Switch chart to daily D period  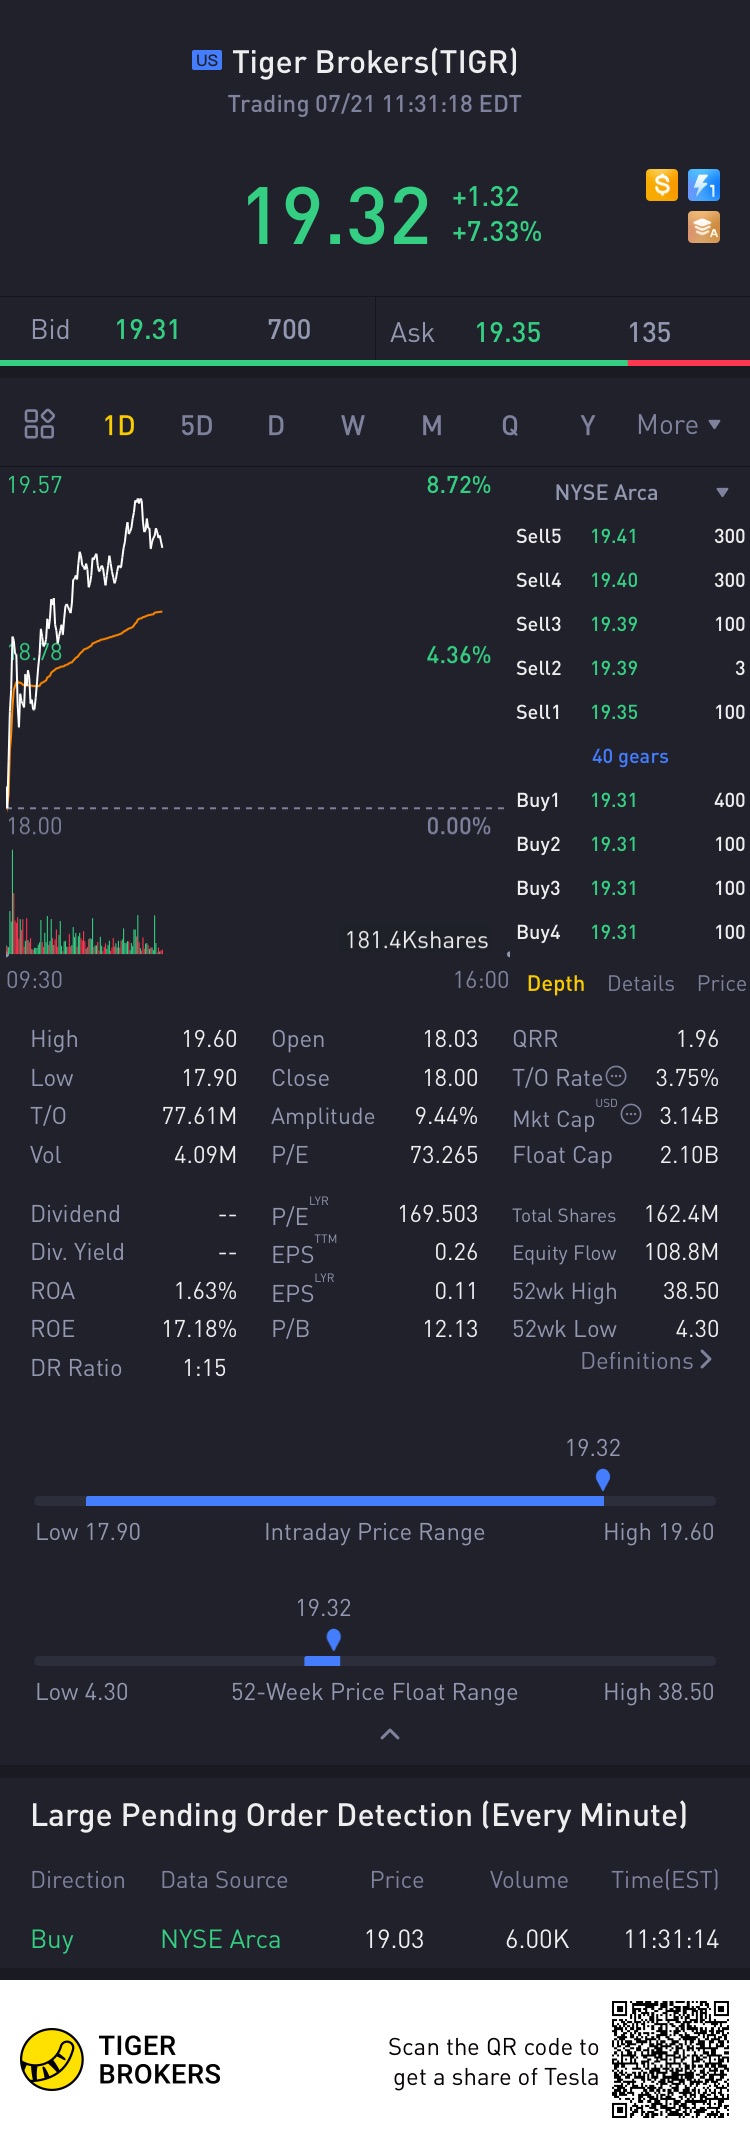(x=276, y=426)
